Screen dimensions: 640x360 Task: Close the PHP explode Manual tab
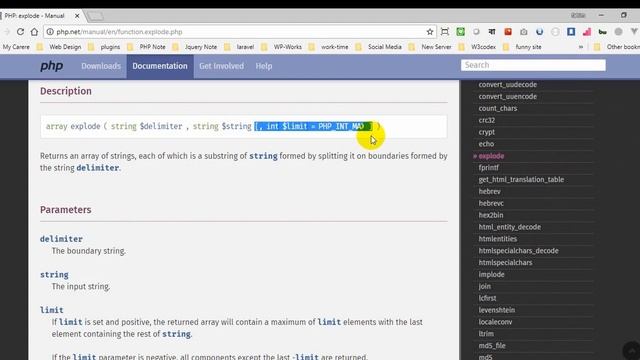pos(77,16)
